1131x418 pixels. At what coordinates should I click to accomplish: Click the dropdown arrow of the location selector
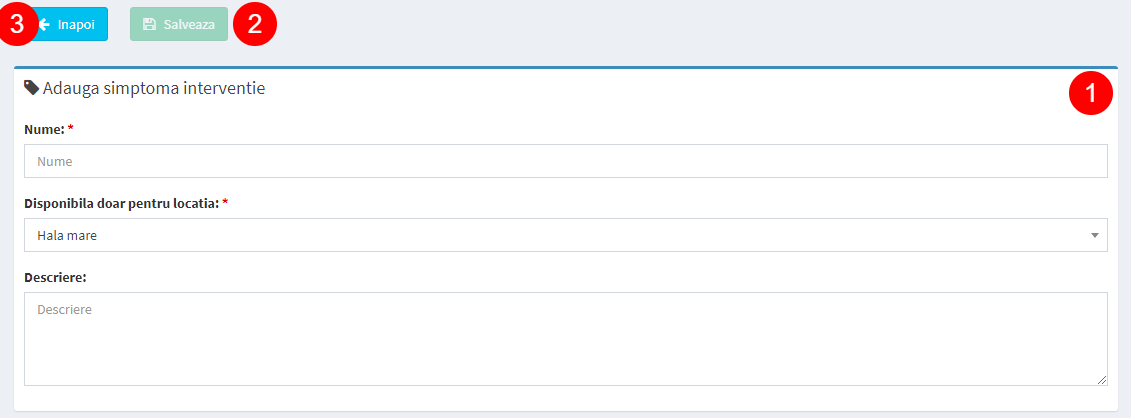(1094, 235)
